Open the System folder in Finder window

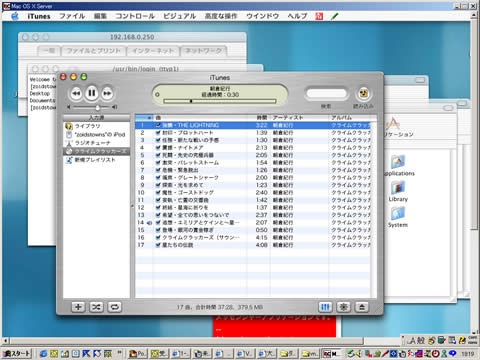(398, 217)
